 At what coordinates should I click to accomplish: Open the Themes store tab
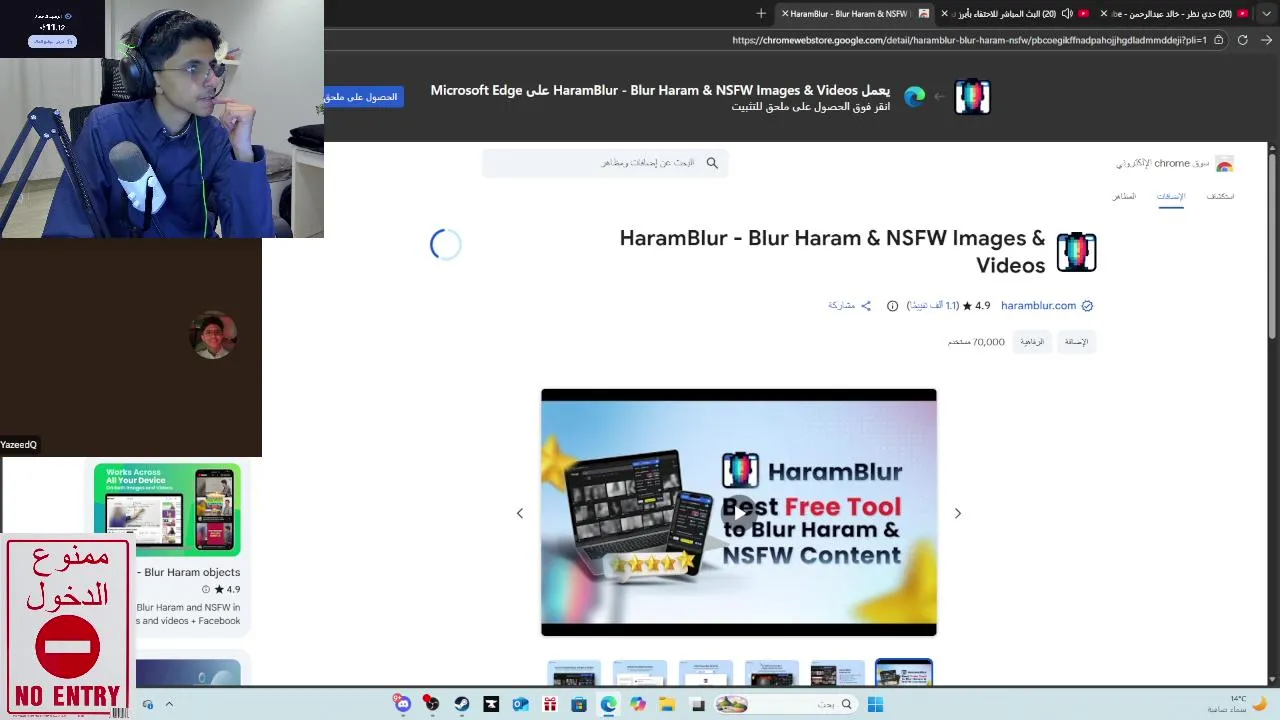1124,196
